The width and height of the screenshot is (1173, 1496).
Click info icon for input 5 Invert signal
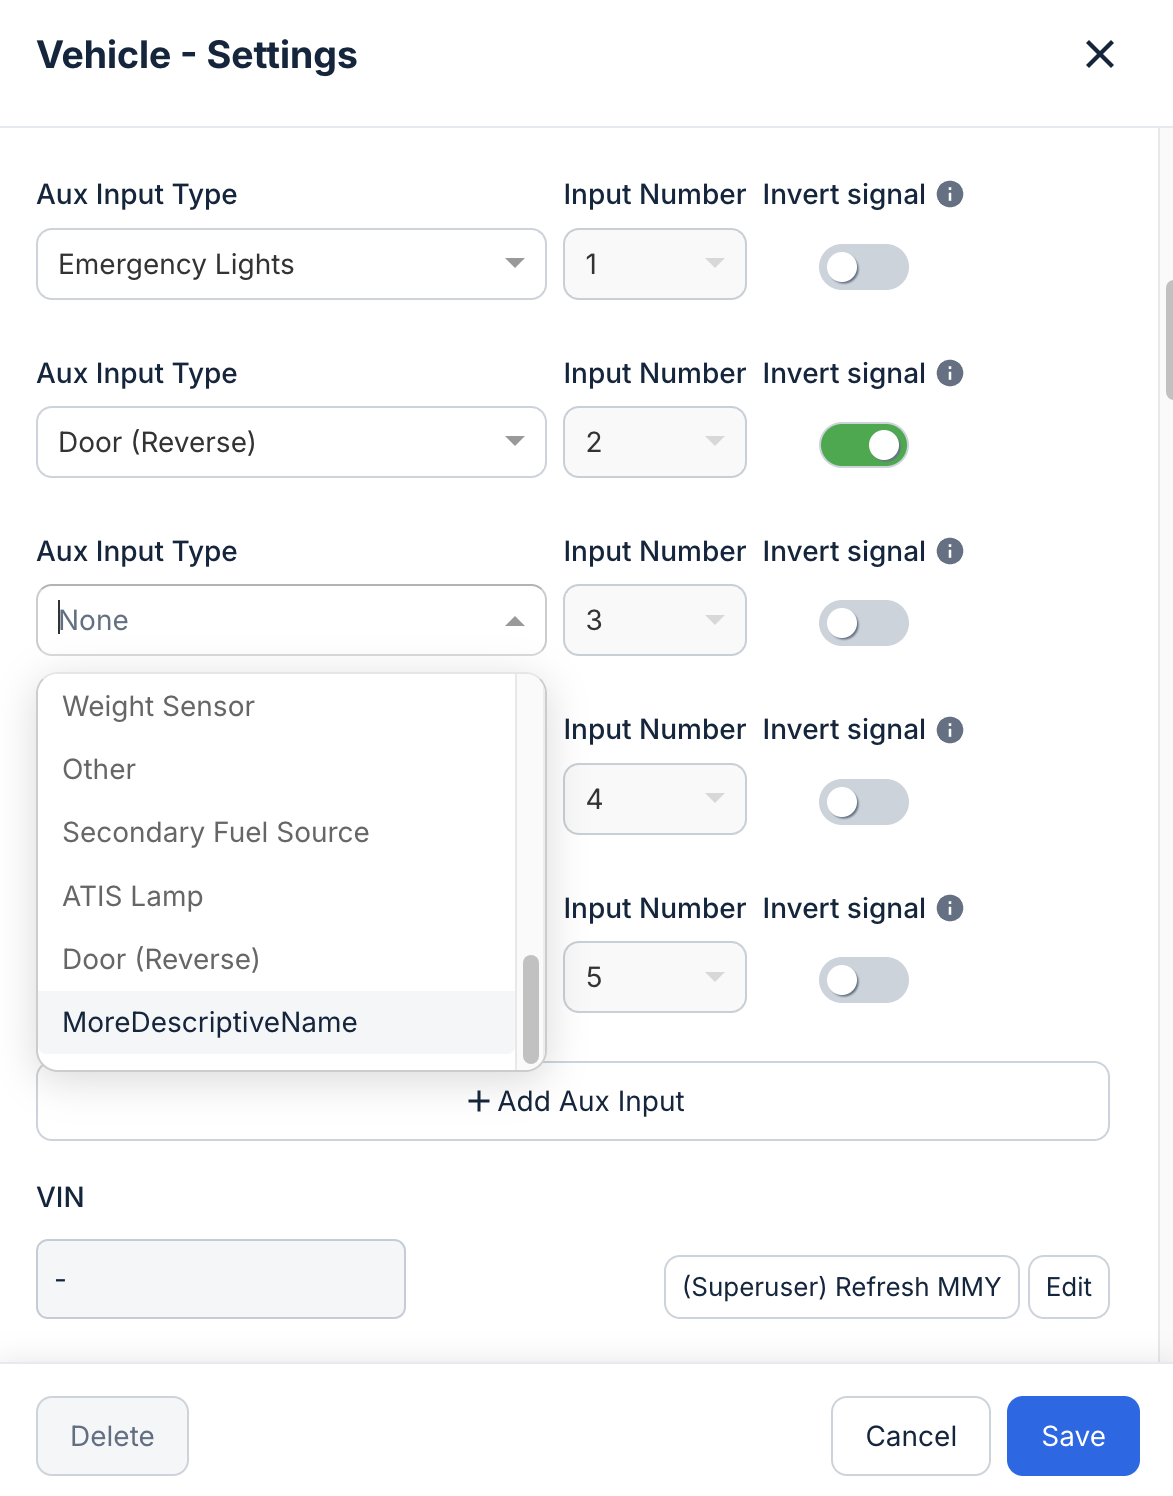pos(950,908)
